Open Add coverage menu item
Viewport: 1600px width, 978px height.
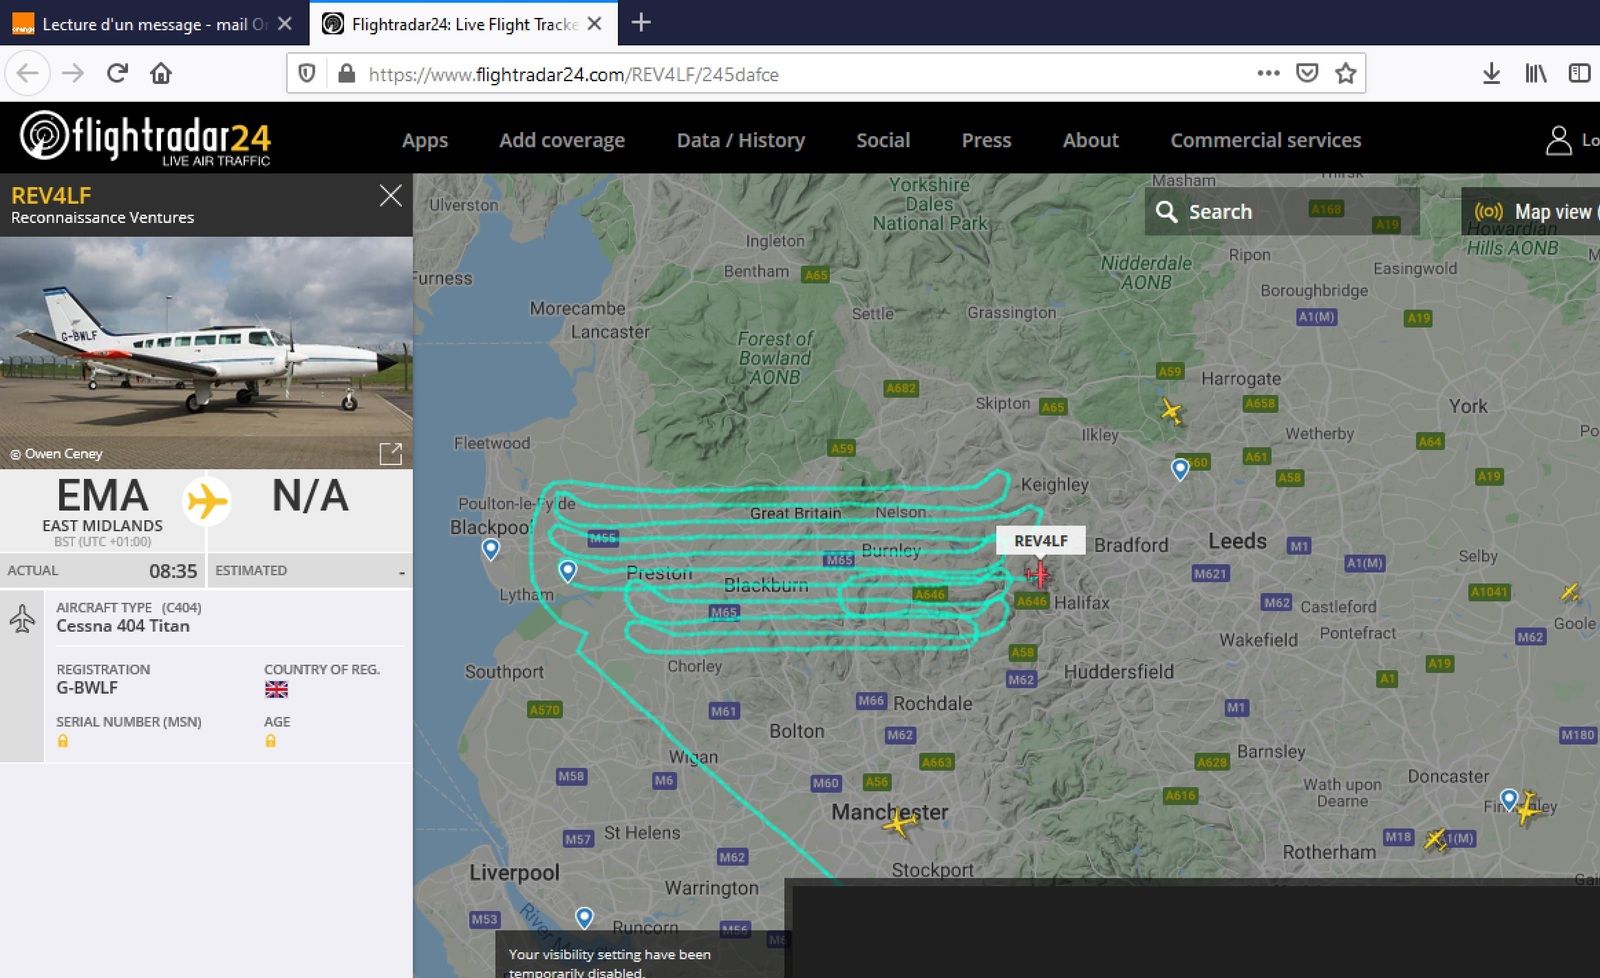pyautogui.click(x=562, y=140)
